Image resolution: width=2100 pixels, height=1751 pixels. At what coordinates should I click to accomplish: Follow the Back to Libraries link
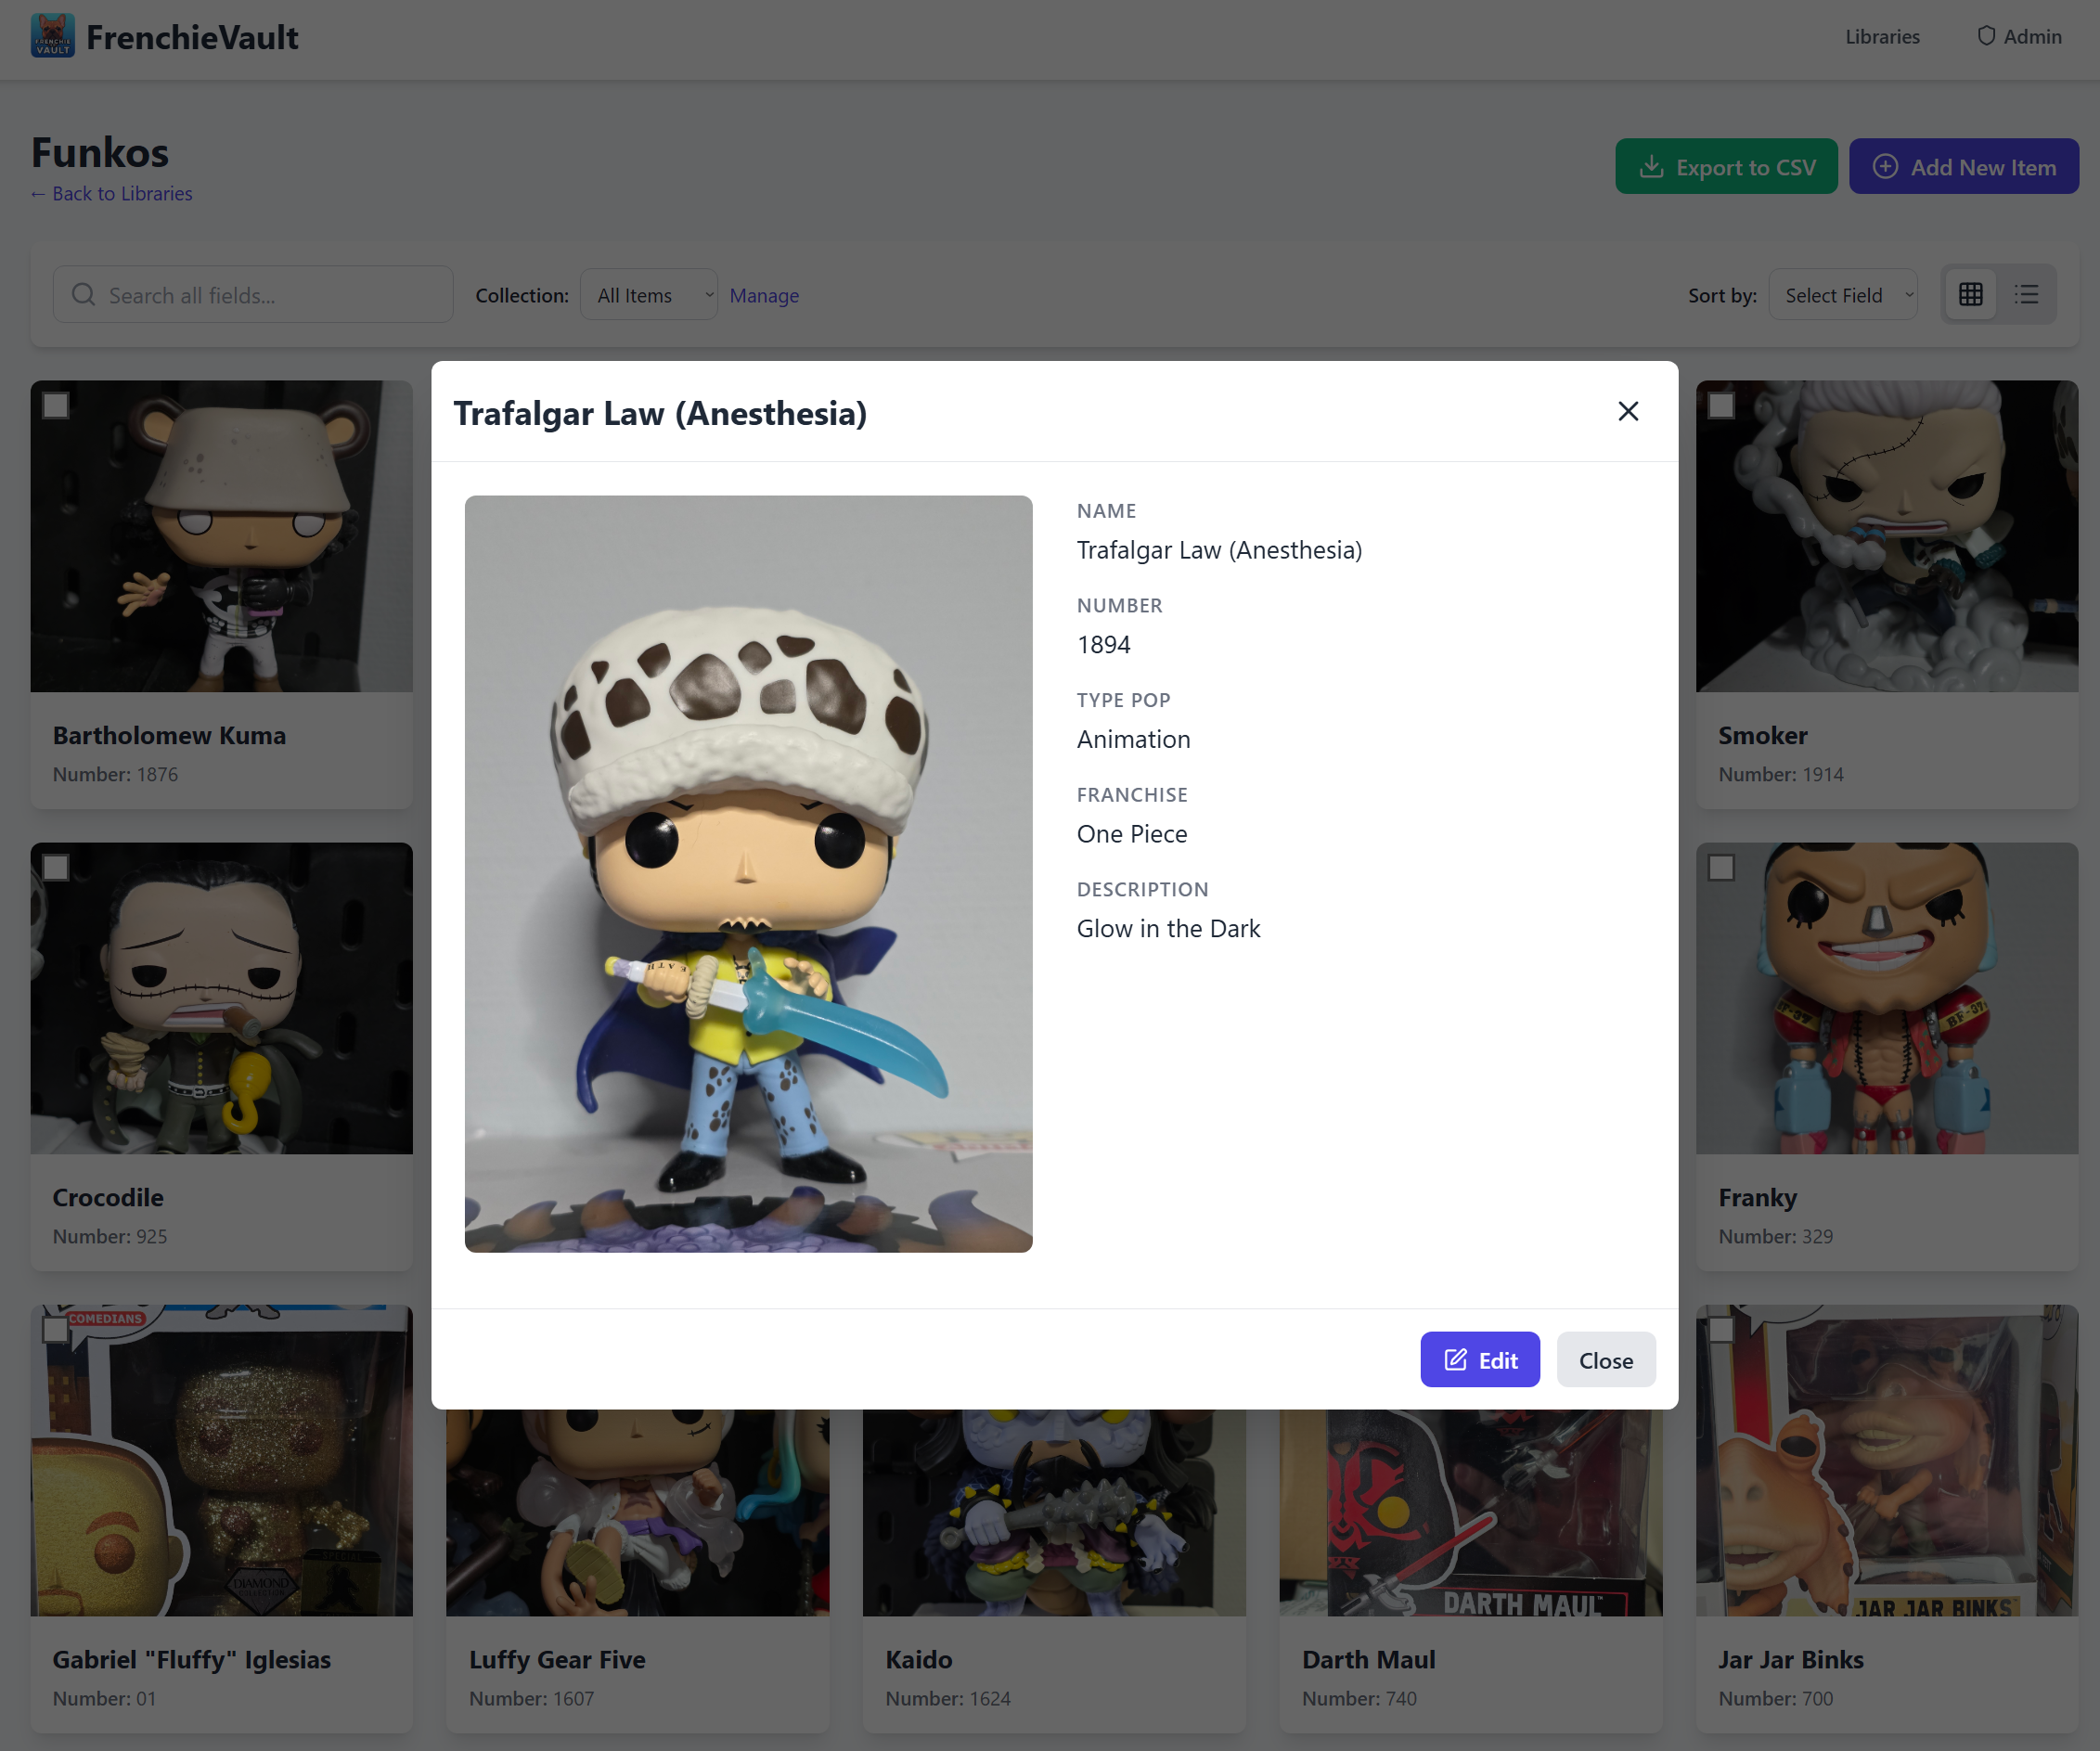tap(112, 194)
